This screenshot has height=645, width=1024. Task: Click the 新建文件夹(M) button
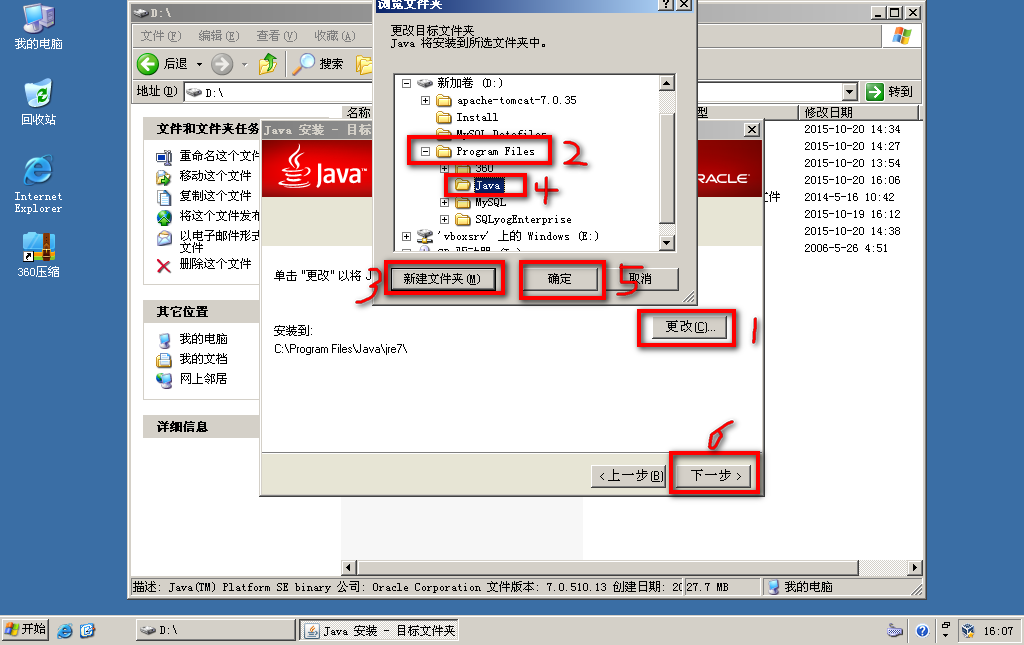point(442,279)
